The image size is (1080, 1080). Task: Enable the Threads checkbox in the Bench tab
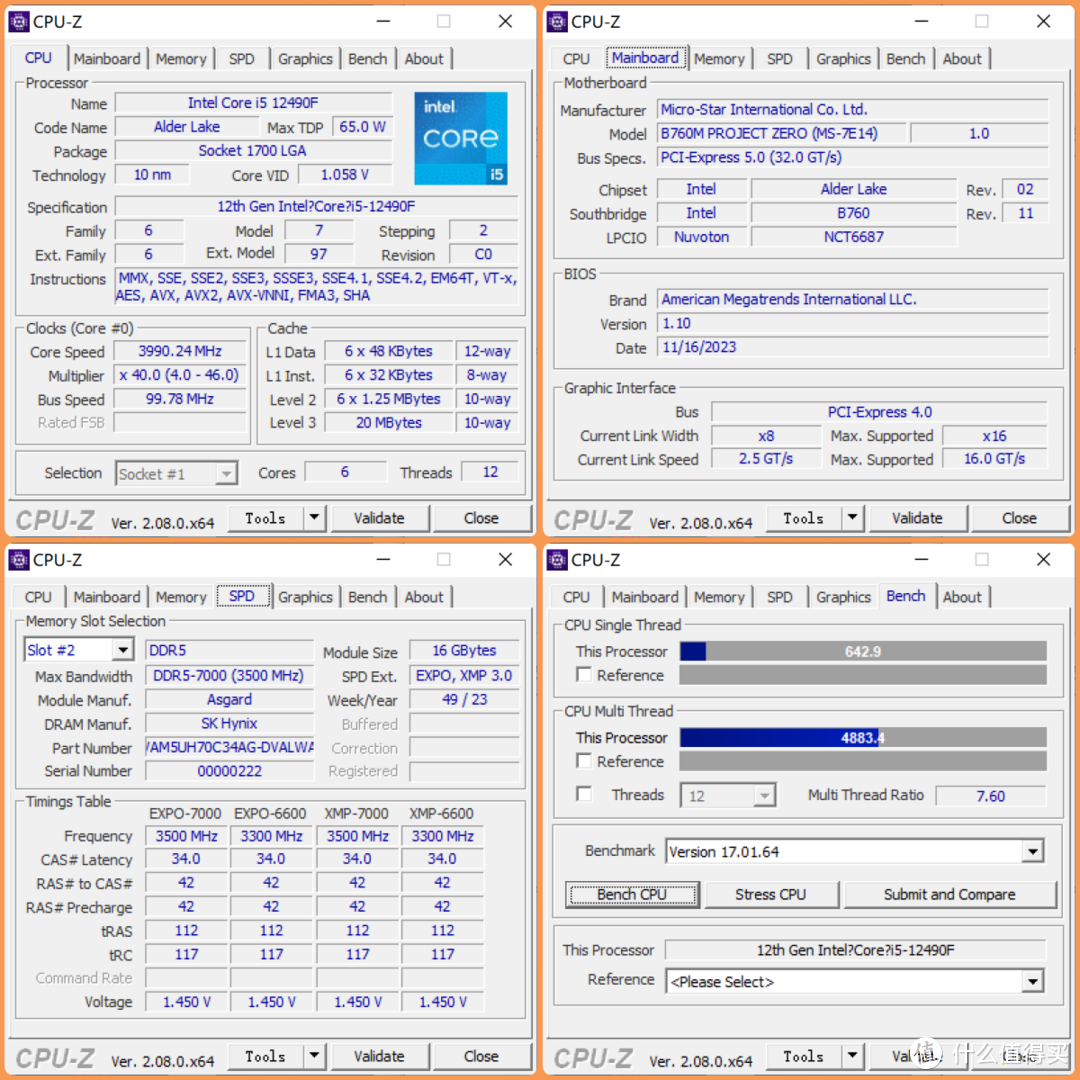point(585,794)
